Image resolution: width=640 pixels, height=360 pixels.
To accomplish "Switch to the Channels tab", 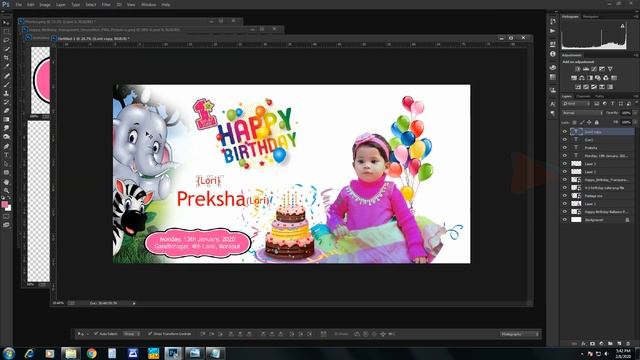I will coord(583,96).
